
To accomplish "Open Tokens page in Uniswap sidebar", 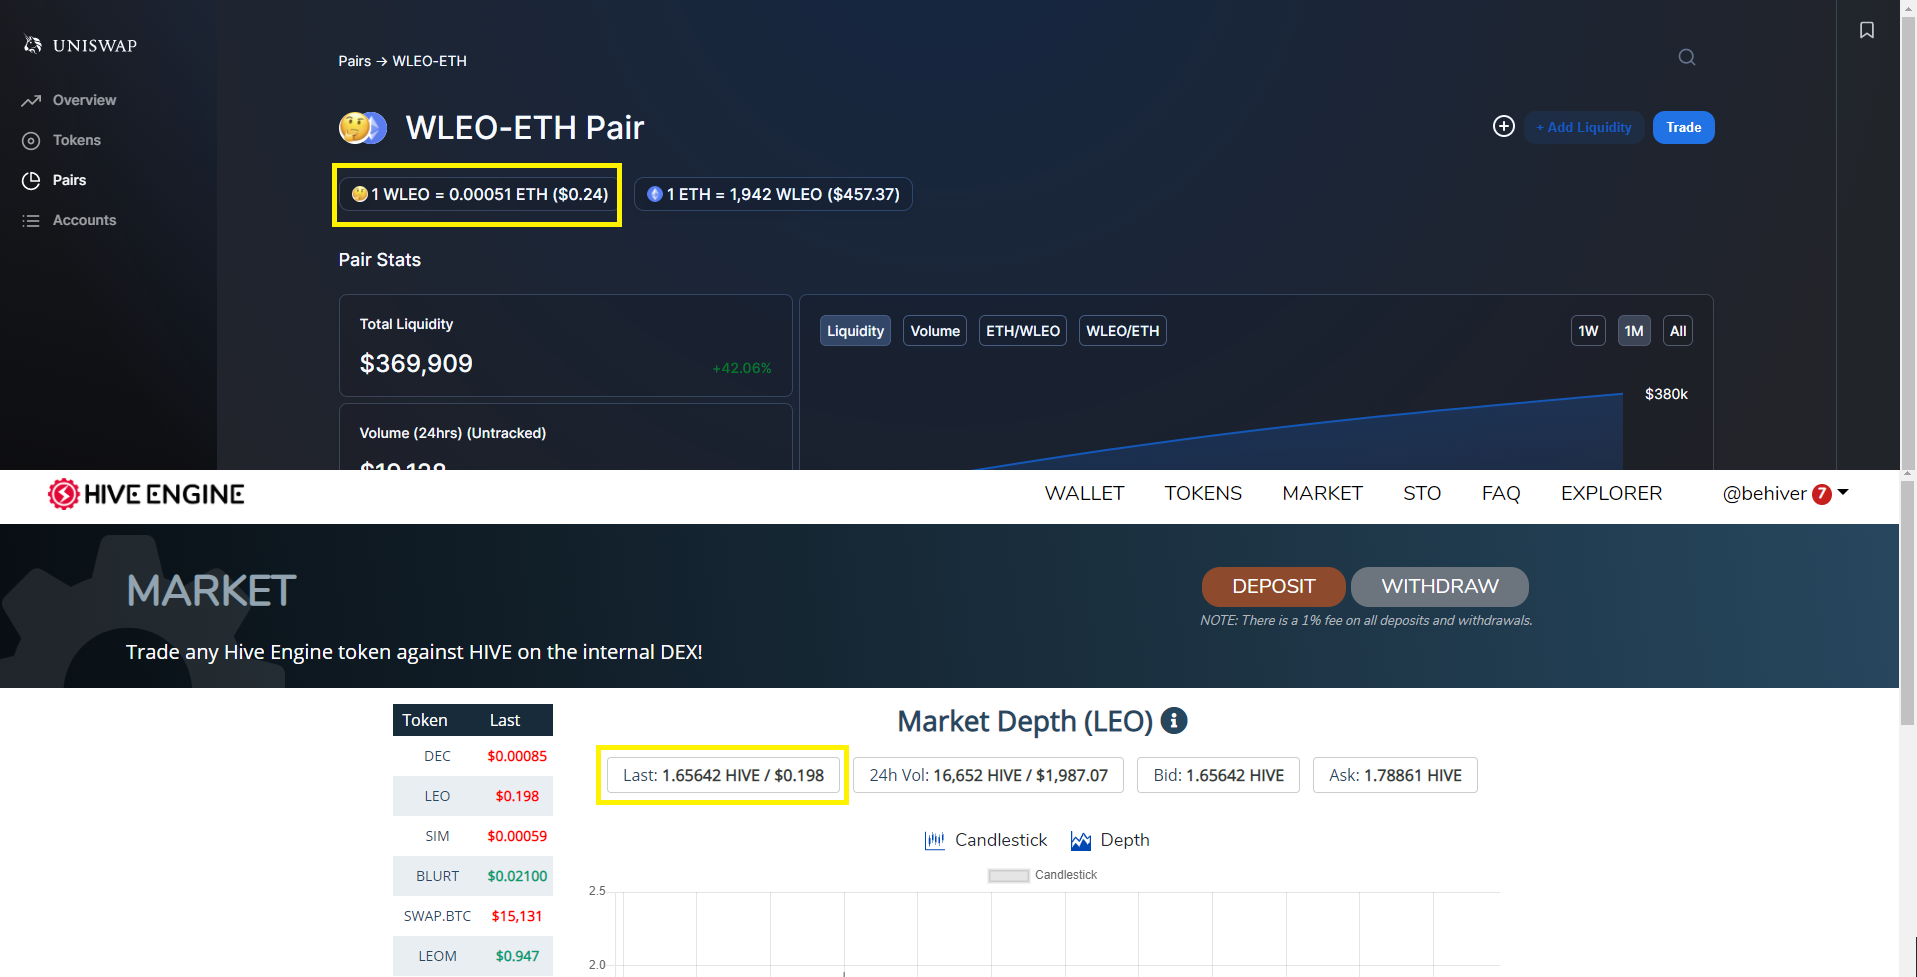I will point(77,140).
